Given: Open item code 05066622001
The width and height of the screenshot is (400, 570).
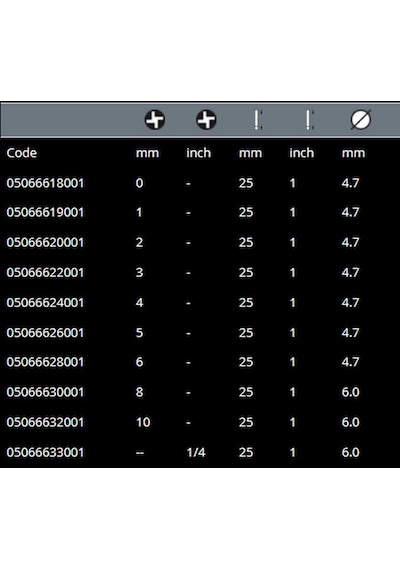Looking at the screenshot, I should pyautogui.click(x=45, y=273).
